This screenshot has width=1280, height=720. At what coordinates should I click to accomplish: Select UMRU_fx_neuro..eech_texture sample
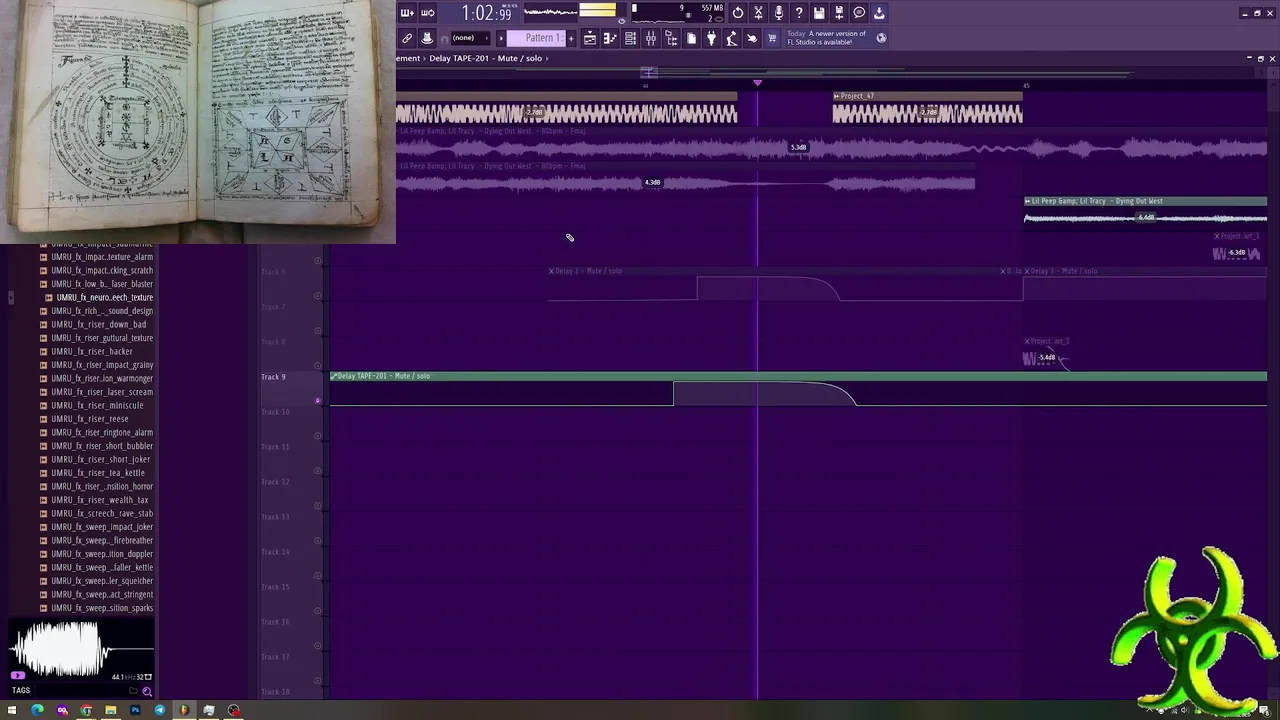pos(105,297)
